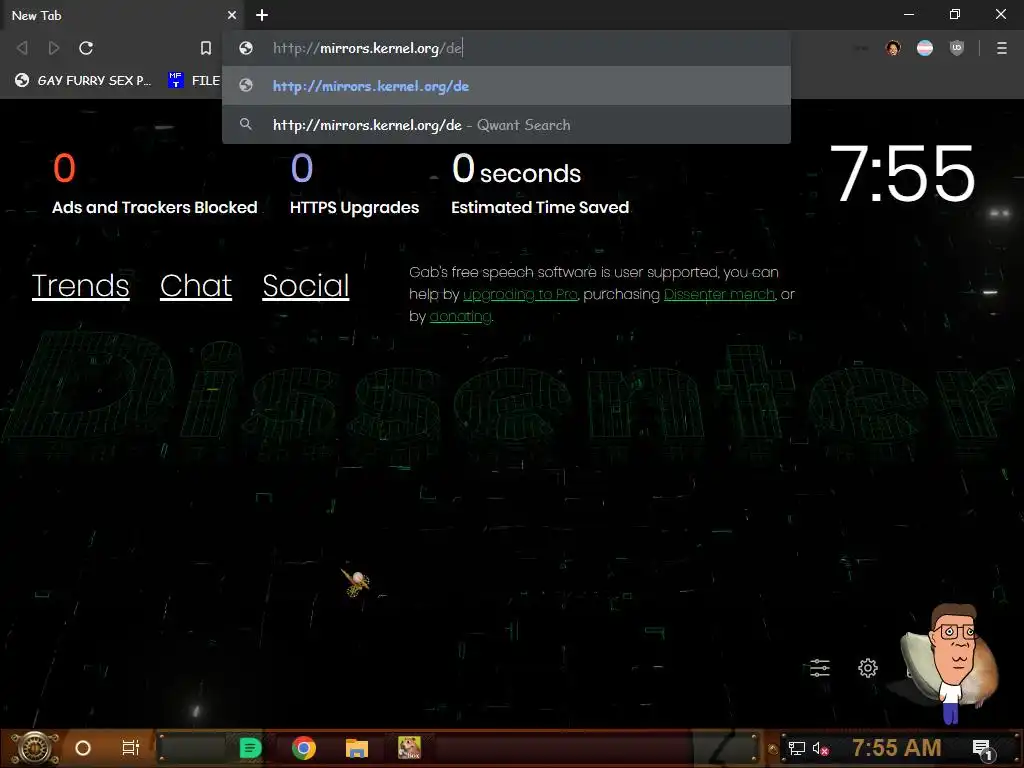Choose the Qwant Search suggestion
1024x768 pixels.
506,125
